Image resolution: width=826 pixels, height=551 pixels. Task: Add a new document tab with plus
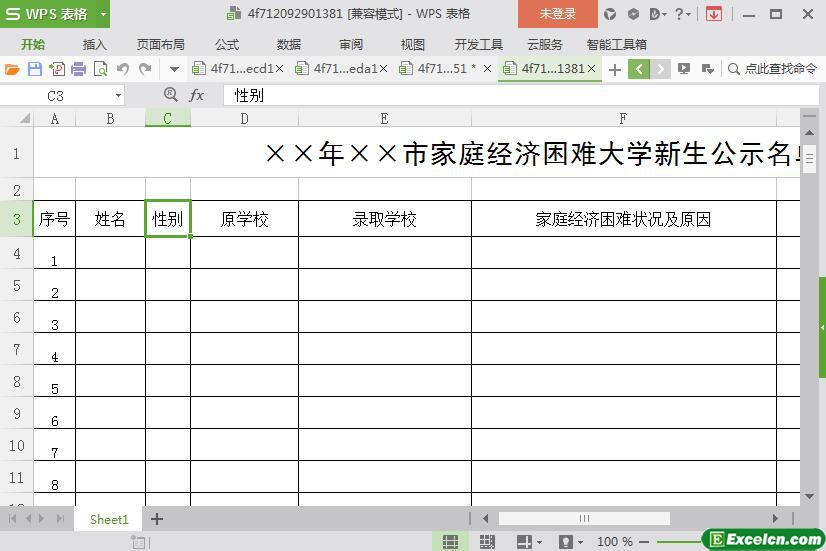point(615,69)
